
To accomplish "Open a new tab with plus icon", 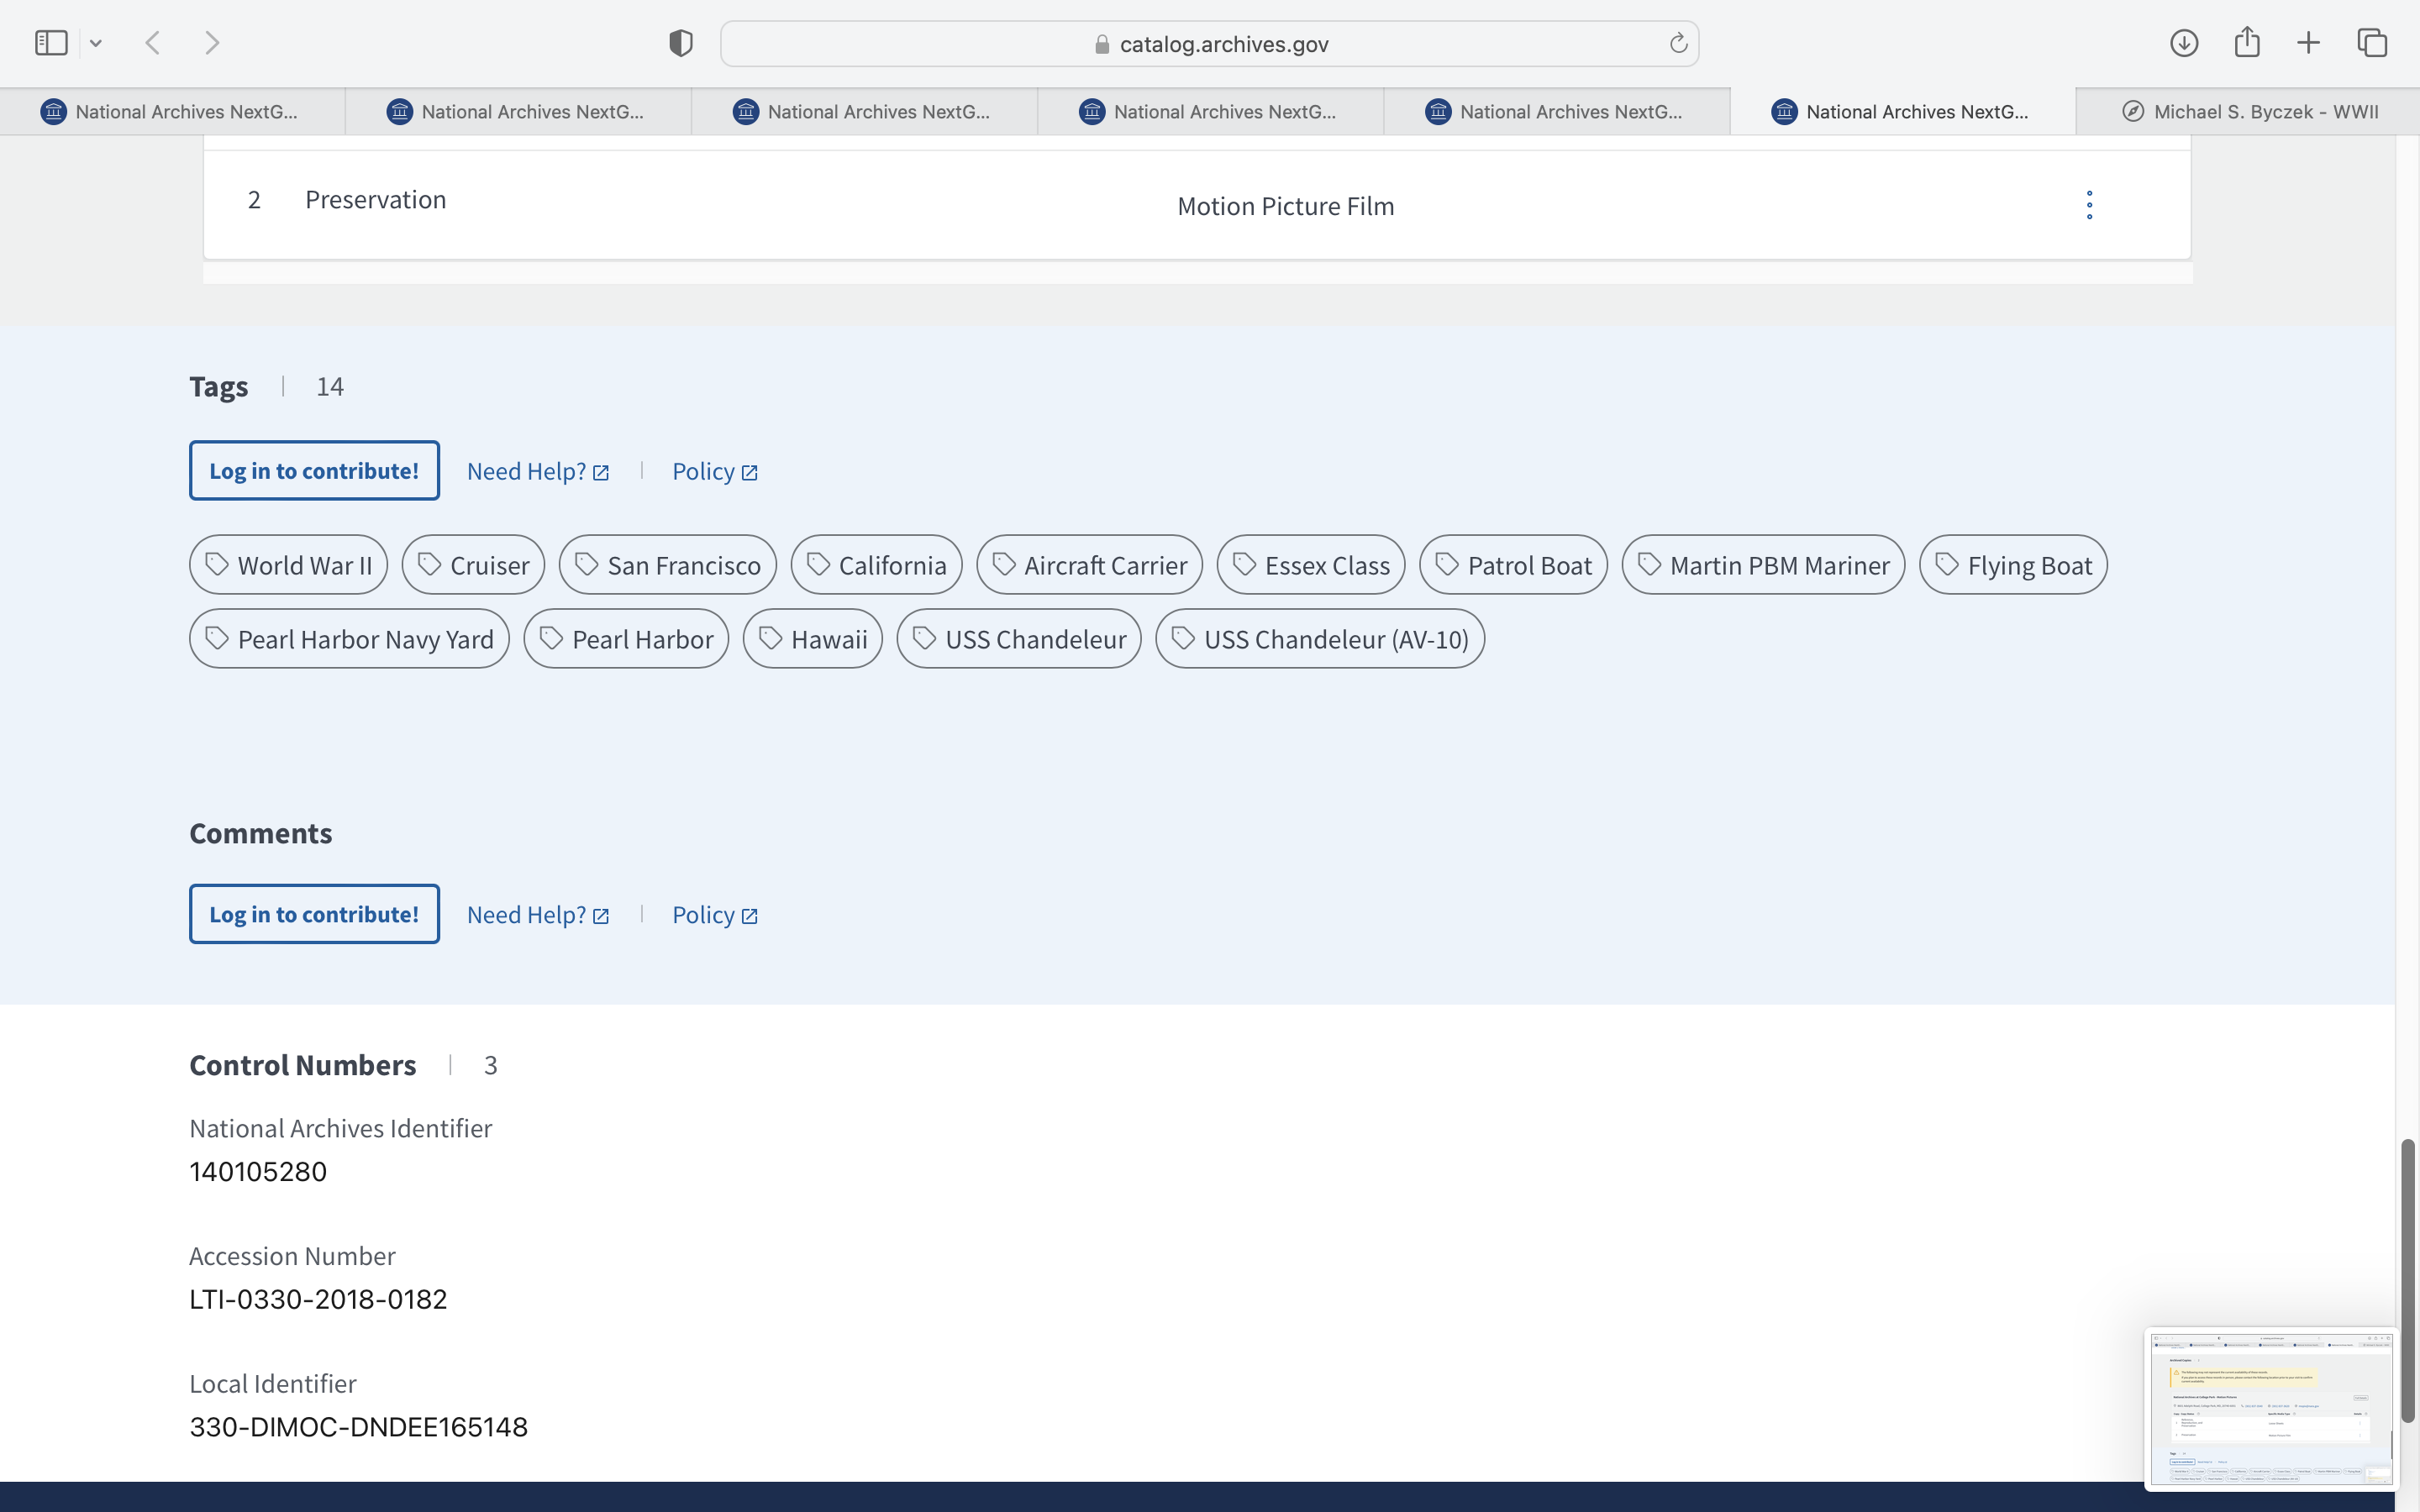I will [2308, 43].
